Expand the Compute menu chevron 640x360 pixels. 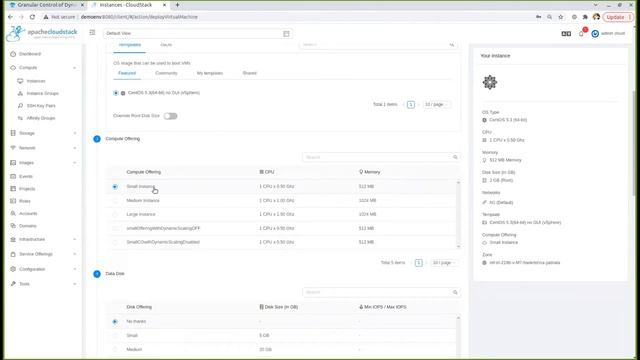pyautogui.click(x=75, y=68)
